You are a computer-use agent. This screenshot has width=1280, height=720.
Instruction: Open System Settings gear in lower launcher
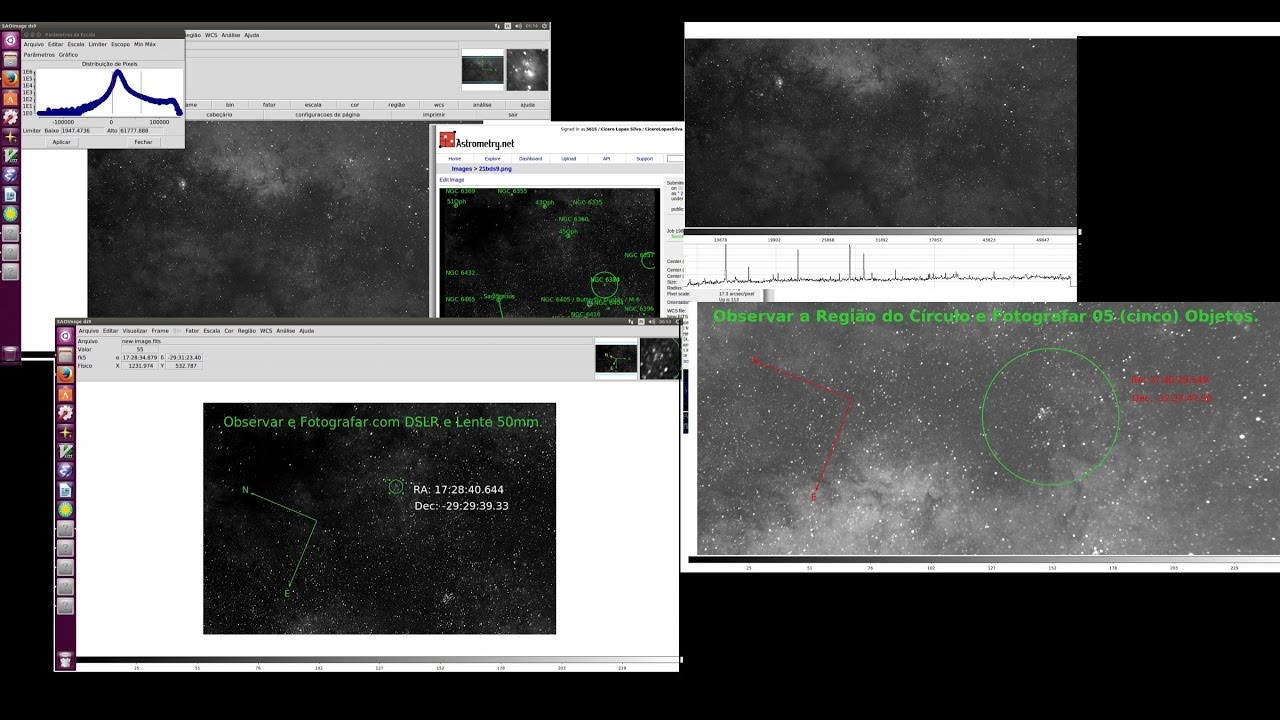65,412
